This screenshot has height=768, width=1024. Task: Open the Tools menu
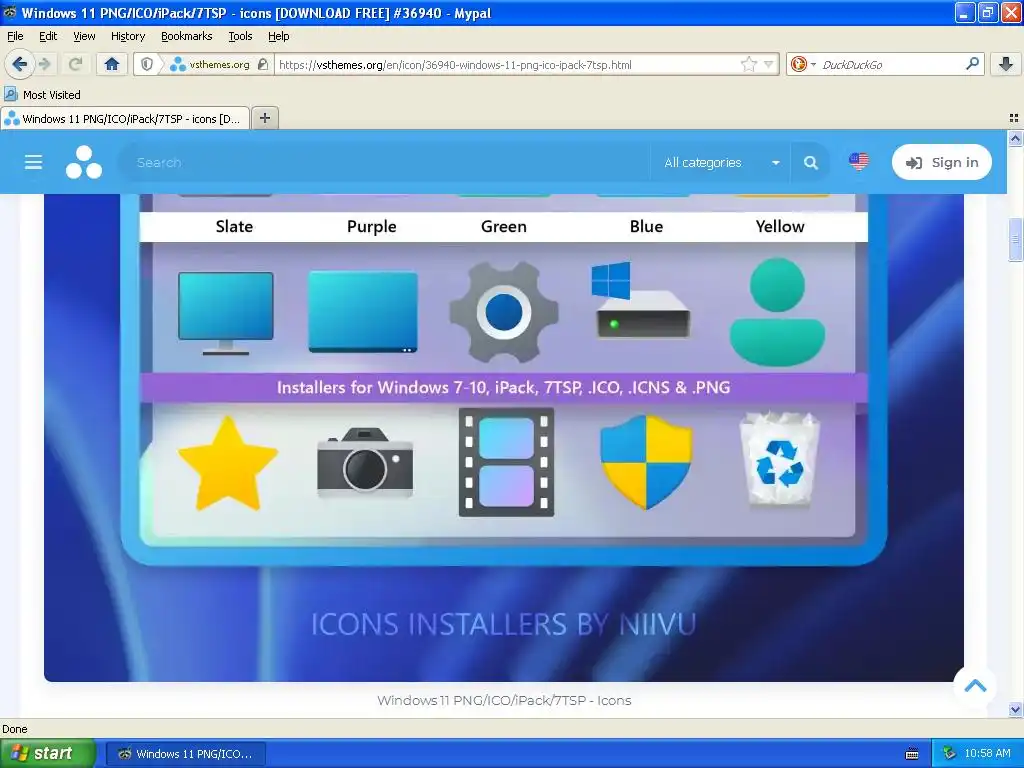240,36
